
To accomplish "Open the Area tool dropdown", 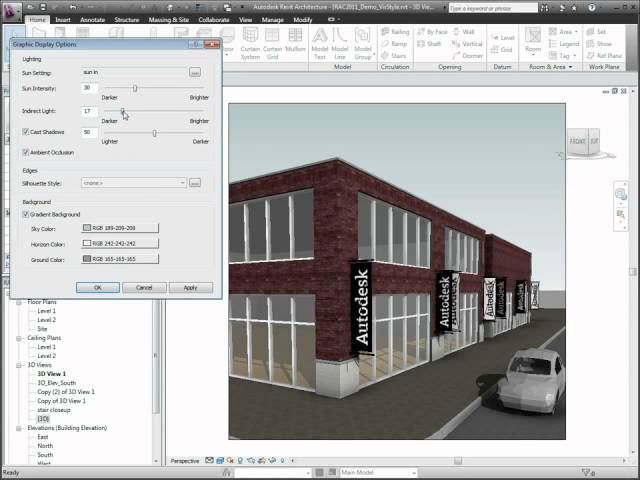I will click(576, 31).
